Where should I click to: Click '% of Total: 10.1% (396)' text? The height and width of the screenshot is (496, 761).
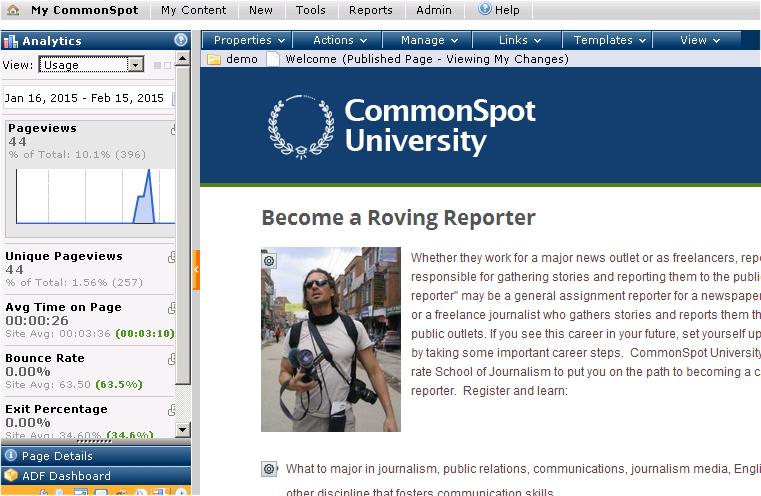pyautogui.click(x=77, y=155)
